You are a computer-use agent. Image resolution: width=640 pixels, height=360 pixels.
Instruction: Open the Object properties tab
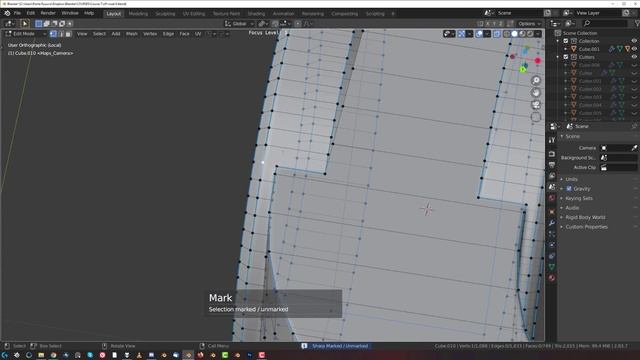coord(552,212)
